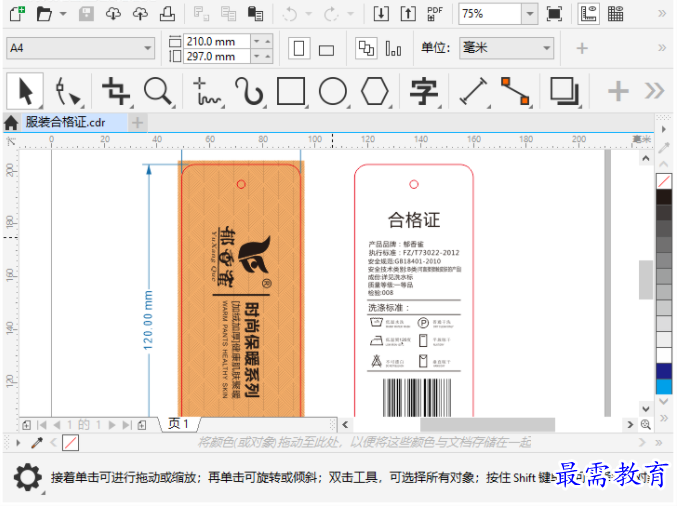Set landscape page orientation
The height and width of the screenshot is (506, 677).
coord(326,50)
